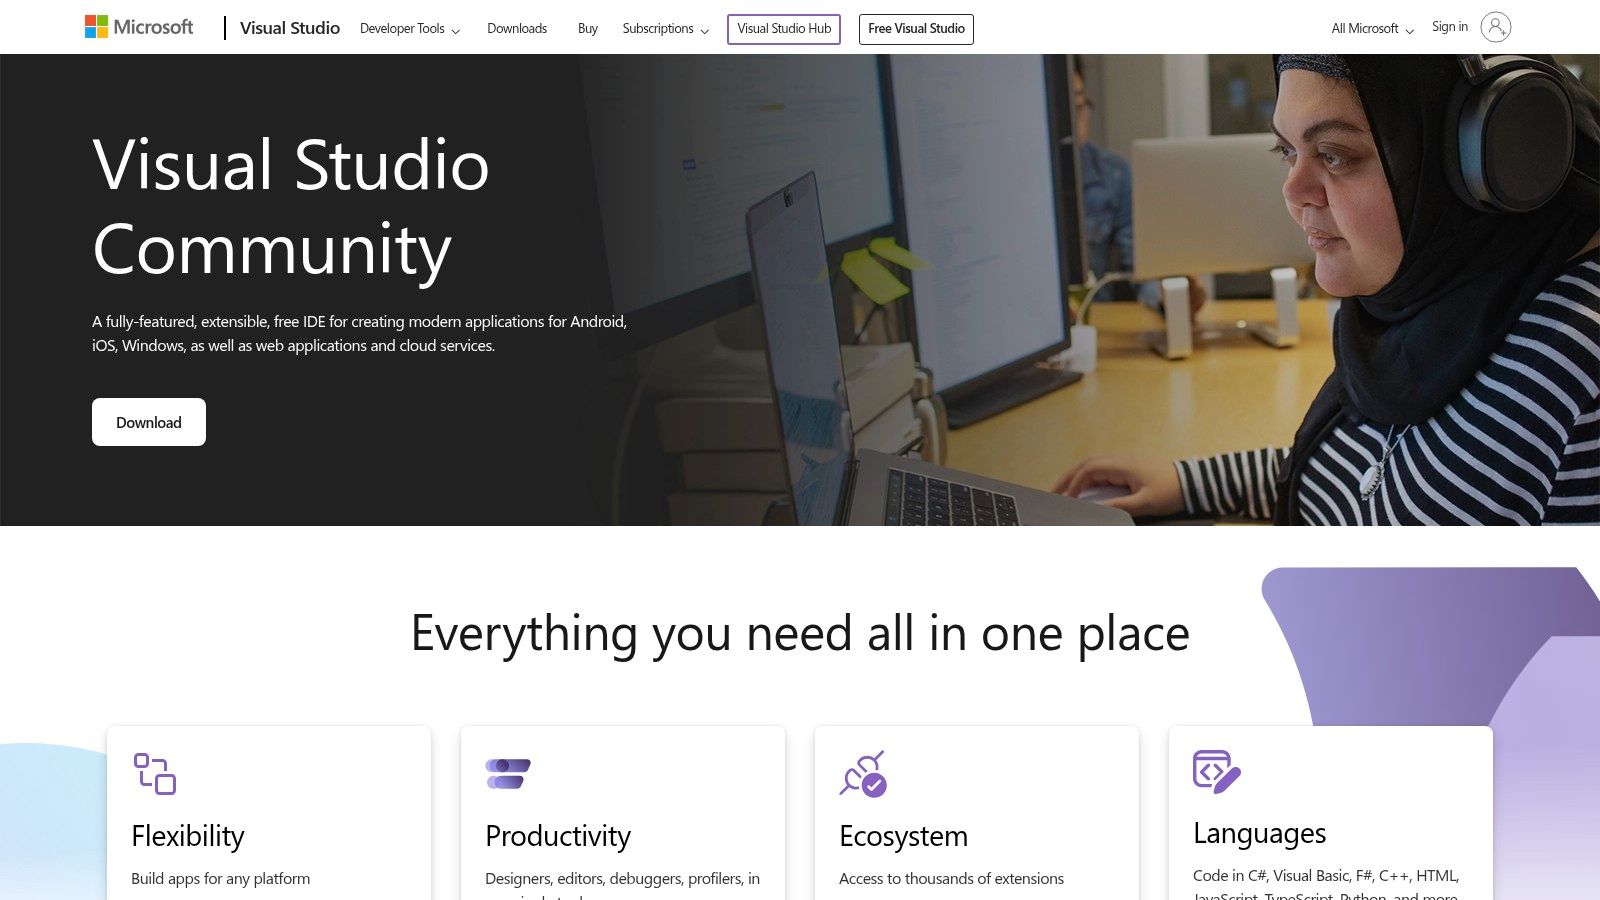Go to the Downloads page
This screenshot has height=900, width=1600.
[x=517, y=29]
